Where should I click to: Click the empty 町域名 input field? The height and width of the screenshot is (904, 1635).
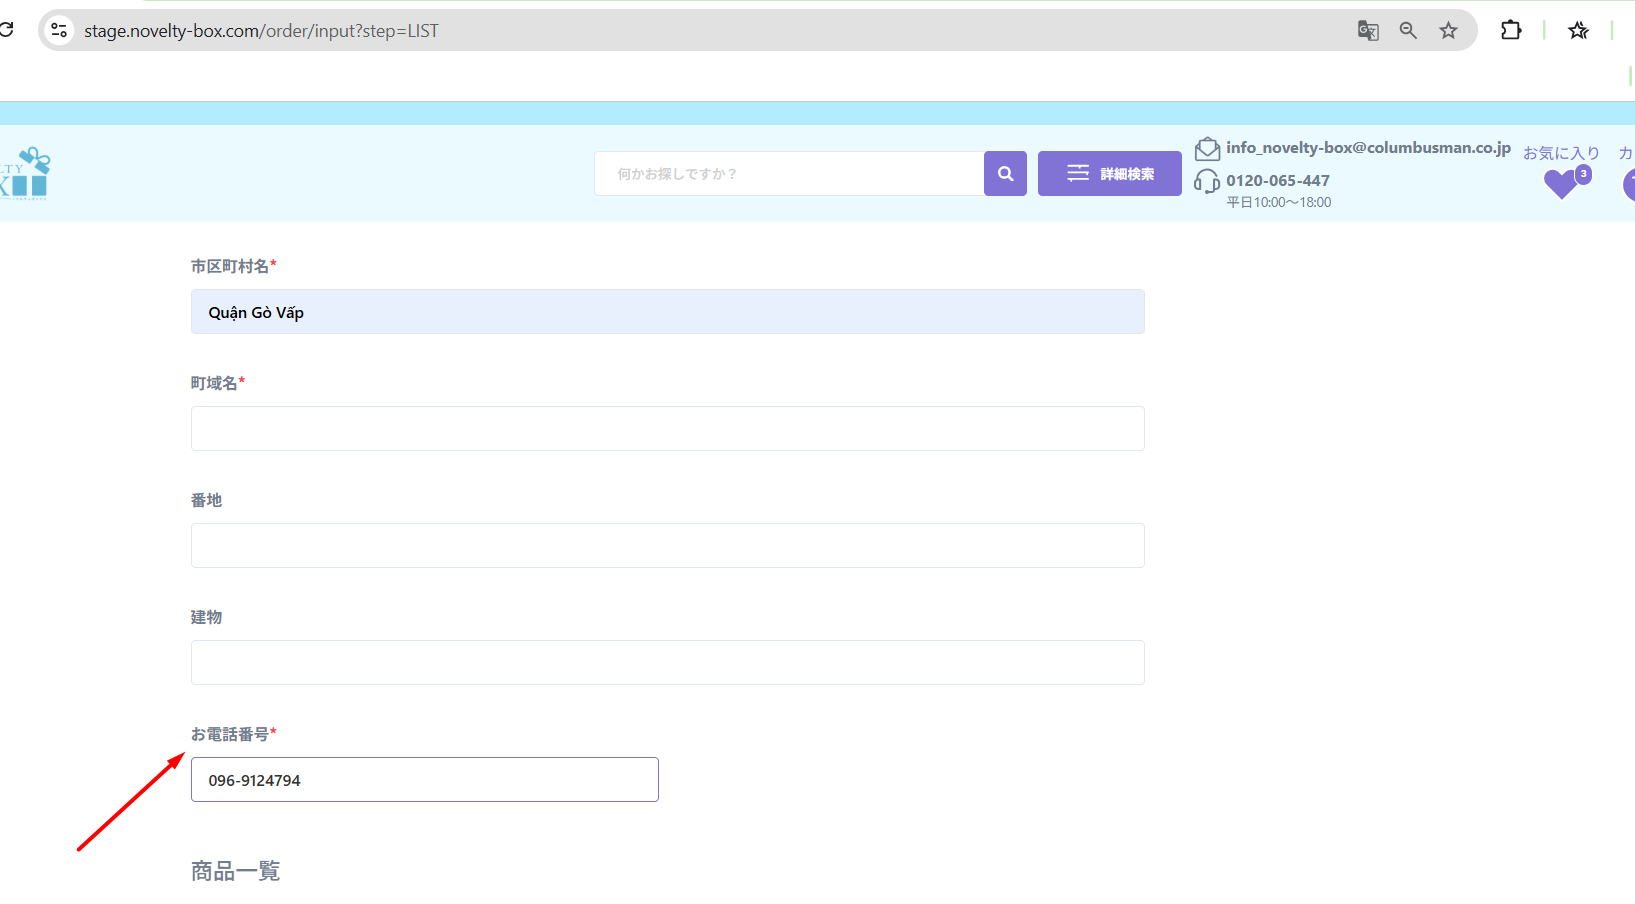[x=667, y=429]
